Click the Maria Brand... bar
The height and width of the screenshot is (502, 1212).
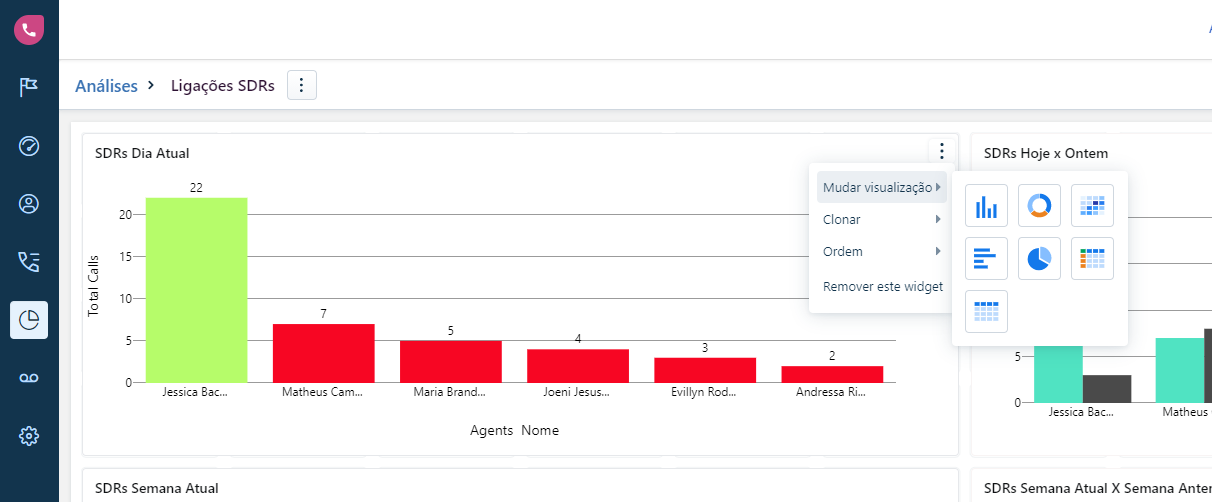pos(450,361)
